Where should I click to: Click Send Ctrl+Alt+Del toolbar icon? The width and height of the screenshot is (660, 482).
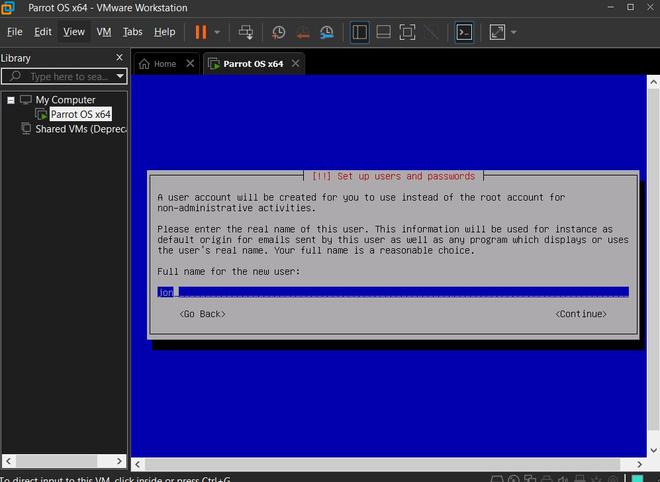[246, 32]
